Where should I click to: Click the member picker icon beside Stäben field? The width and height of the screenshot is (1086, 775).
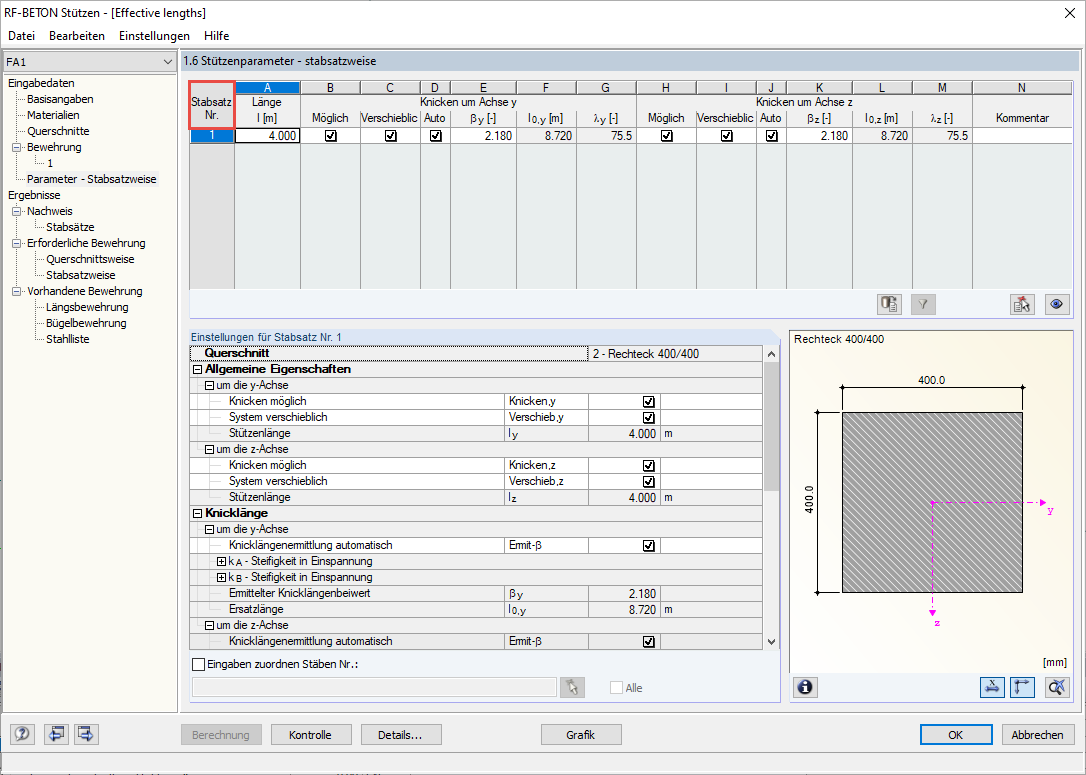[x=572, y=687]
